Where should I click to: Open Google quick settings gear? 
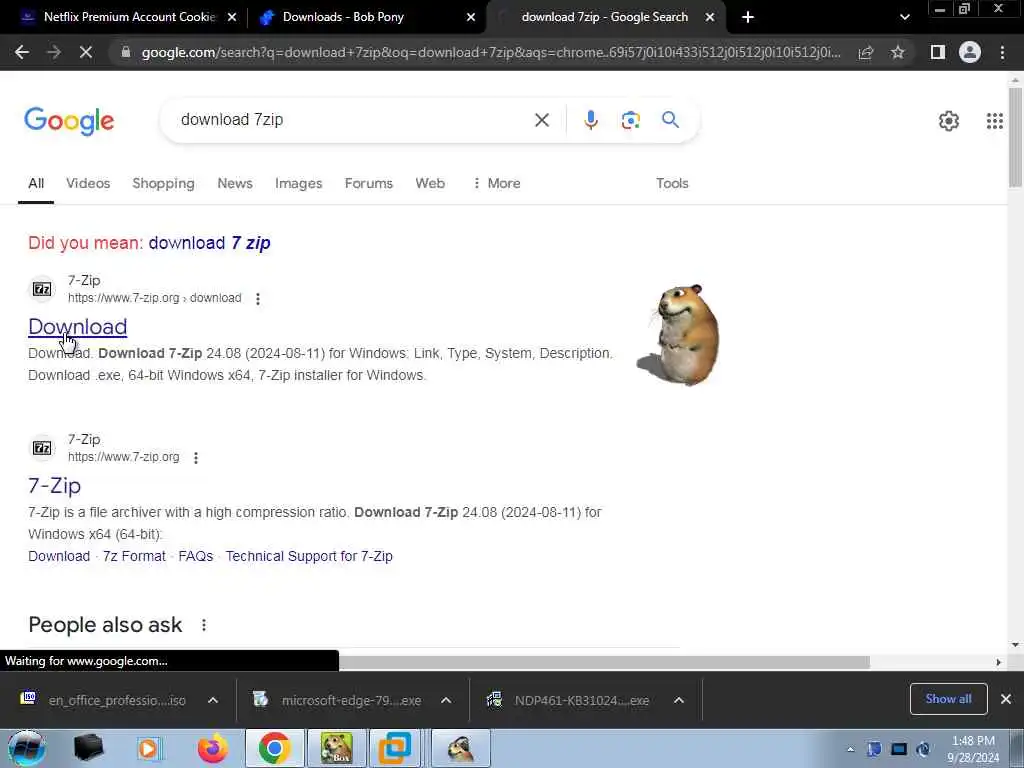[949, 121]
